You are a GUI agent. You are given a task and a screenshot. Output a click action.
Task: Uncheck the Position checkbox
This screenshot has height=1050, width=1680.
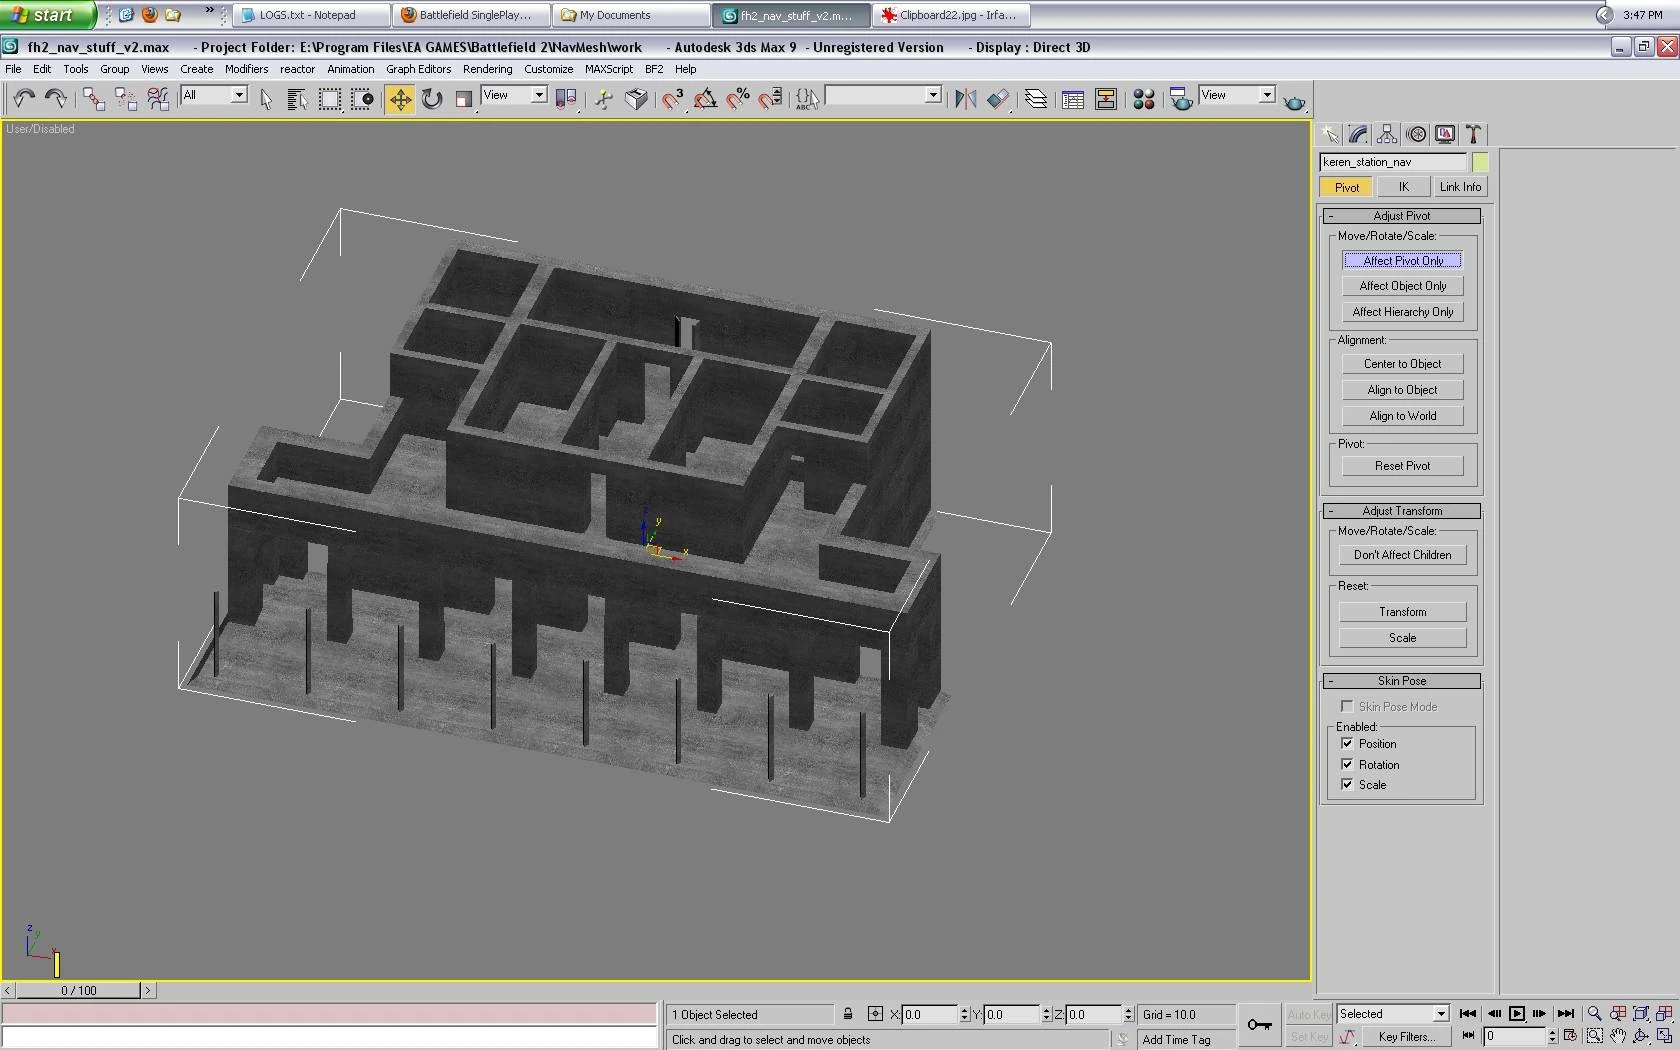(1347, 744)
